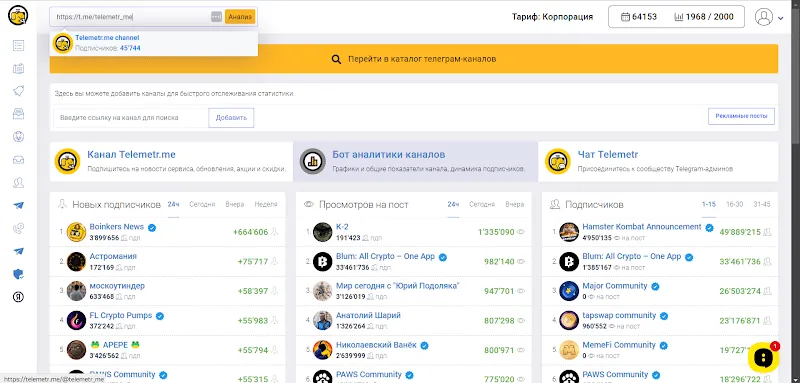Click the Telemetr logo in top-left corner
The height and width of the screenshot is (383, 800).
[x=18, y=15]
